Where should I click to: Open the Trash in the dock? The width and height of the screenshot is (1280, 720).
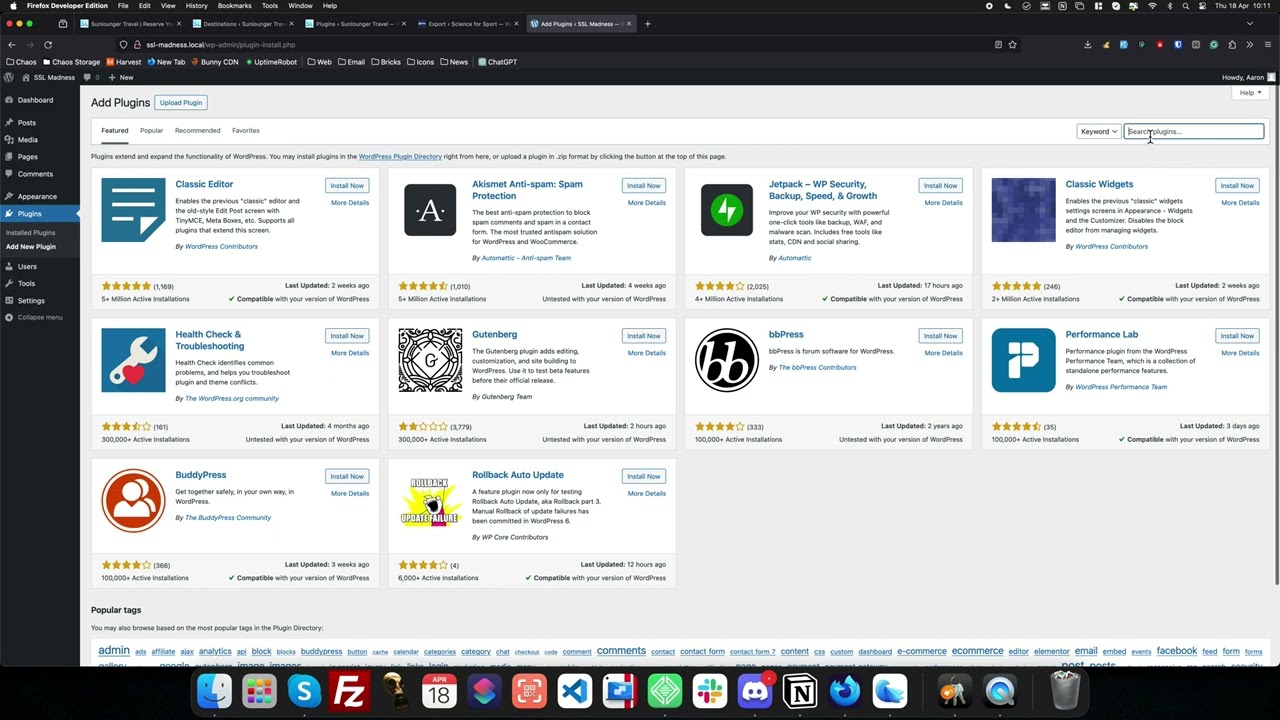(x=1065, y=691)
